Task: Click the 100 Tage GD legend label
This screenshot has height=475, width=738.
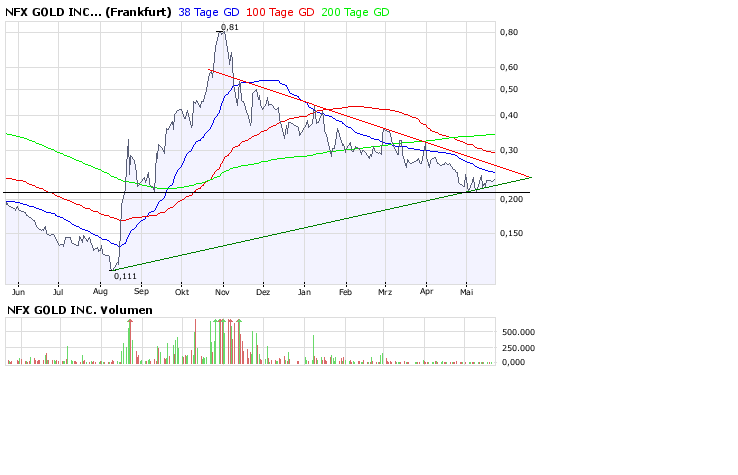Action: (x=280, y=13)
